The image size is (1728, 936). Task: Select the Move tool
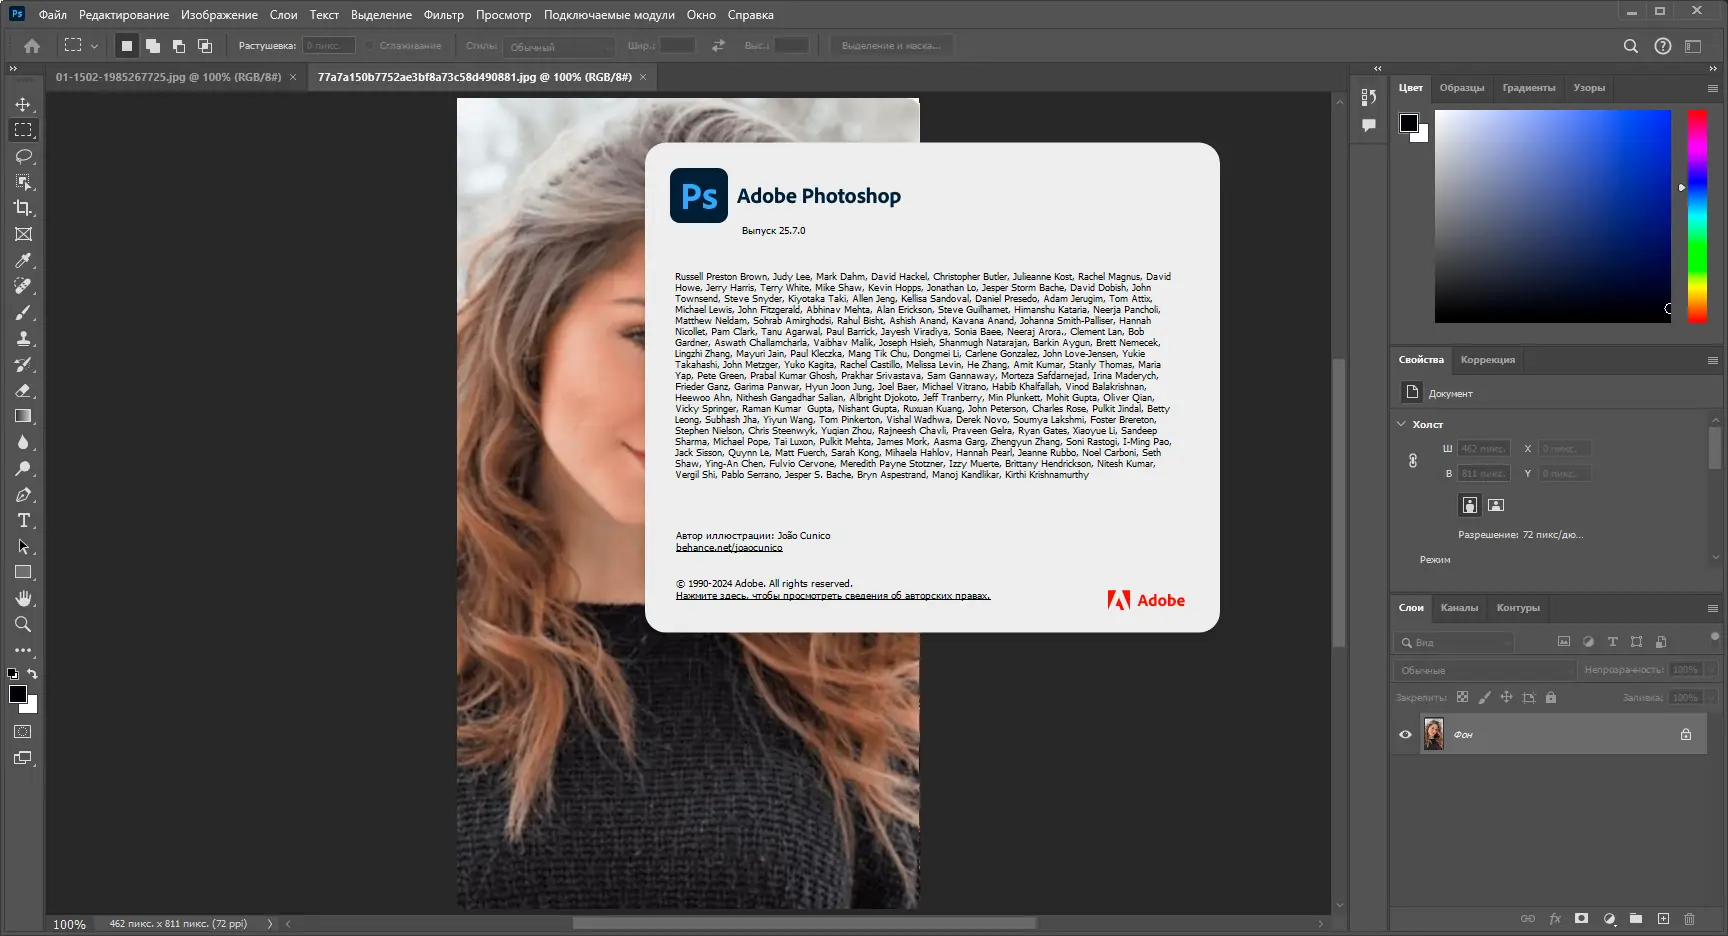pyautogui.click(x=22, y=103)
